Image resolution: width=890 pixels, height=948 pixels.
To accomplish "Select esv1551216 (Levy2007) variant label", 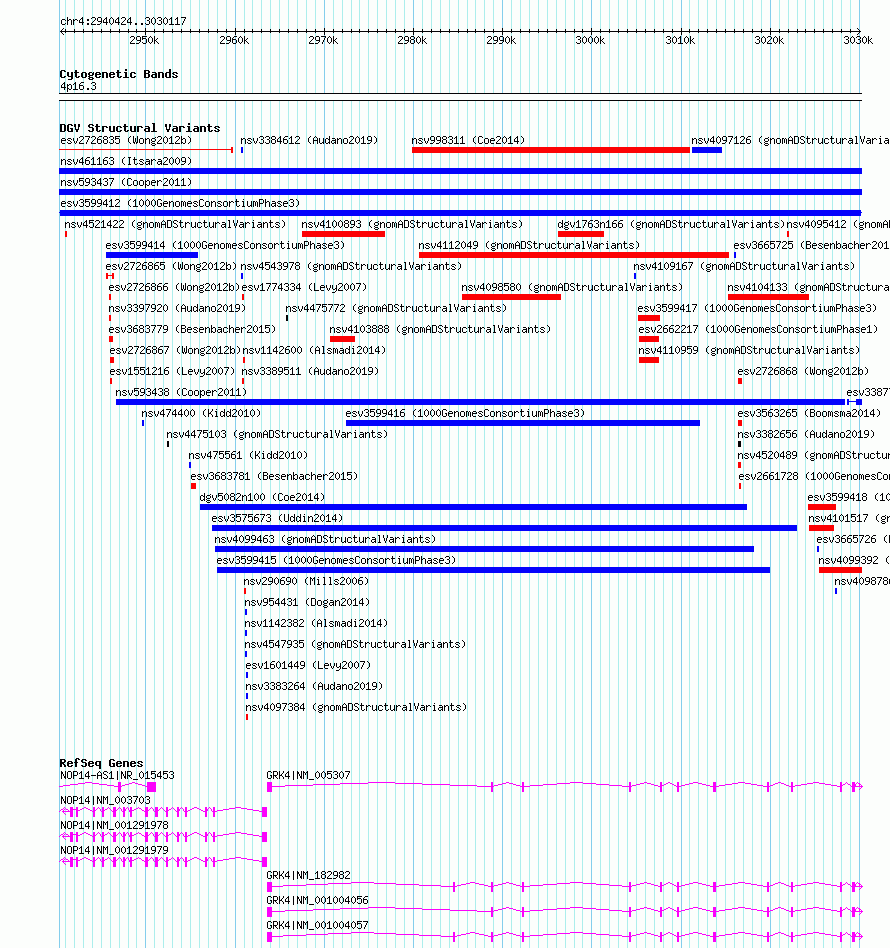I will pos(172,371).
